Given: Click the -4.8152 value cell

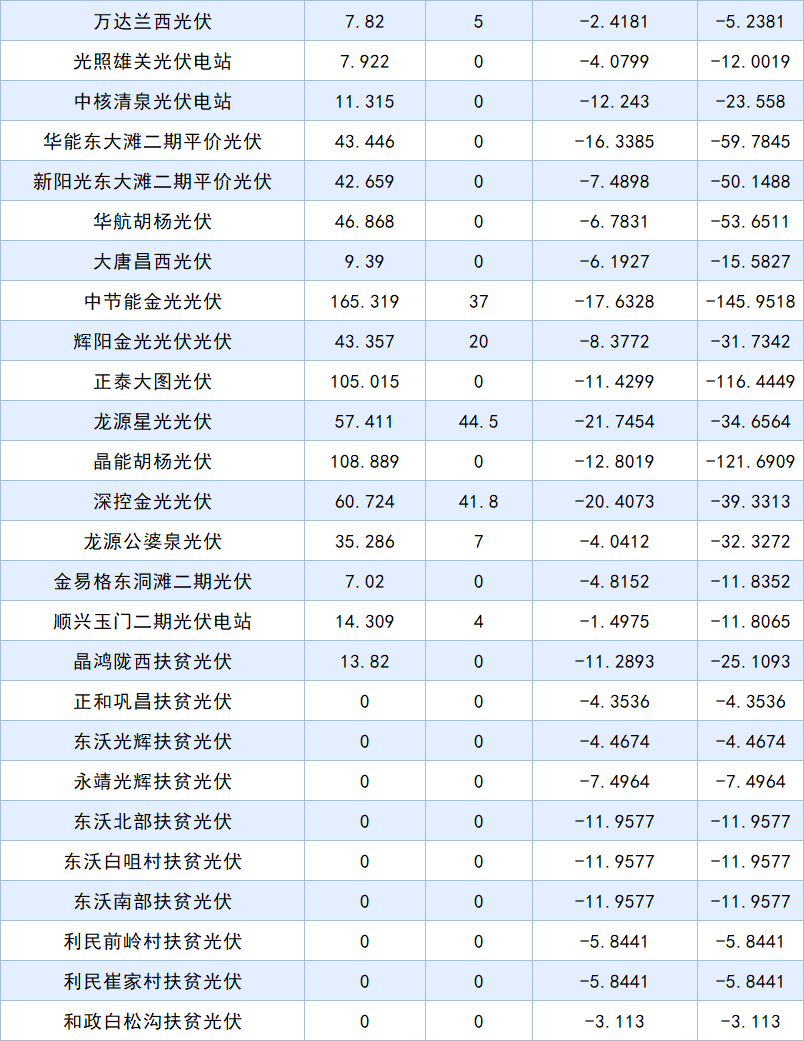Looking at the screenshot, I should 614,581.
